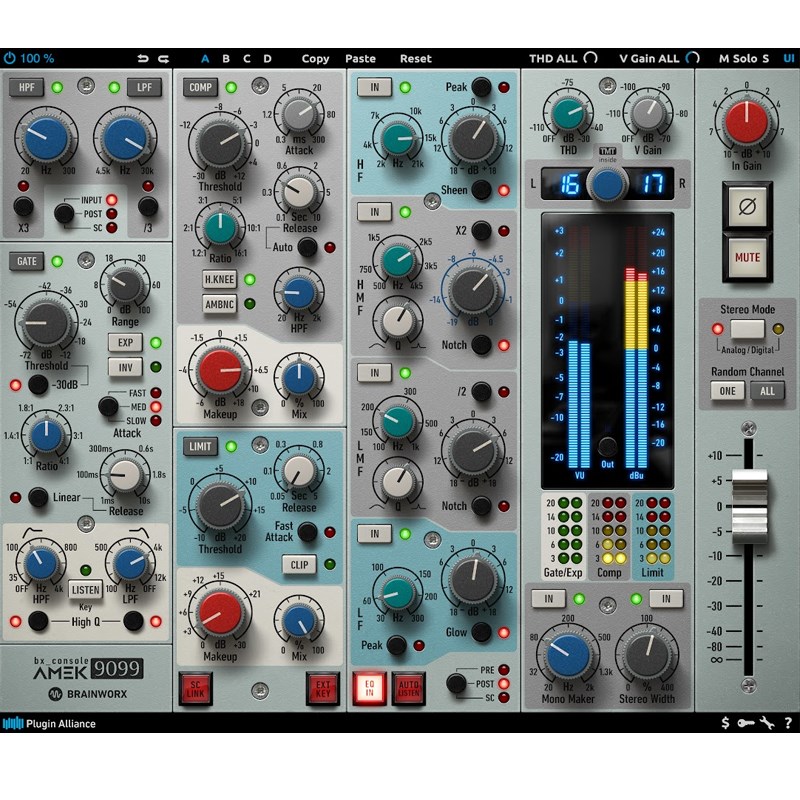The image size is (800, 800).
Task: Click the compressor red Makeup knob
Action: pos(220,369)
